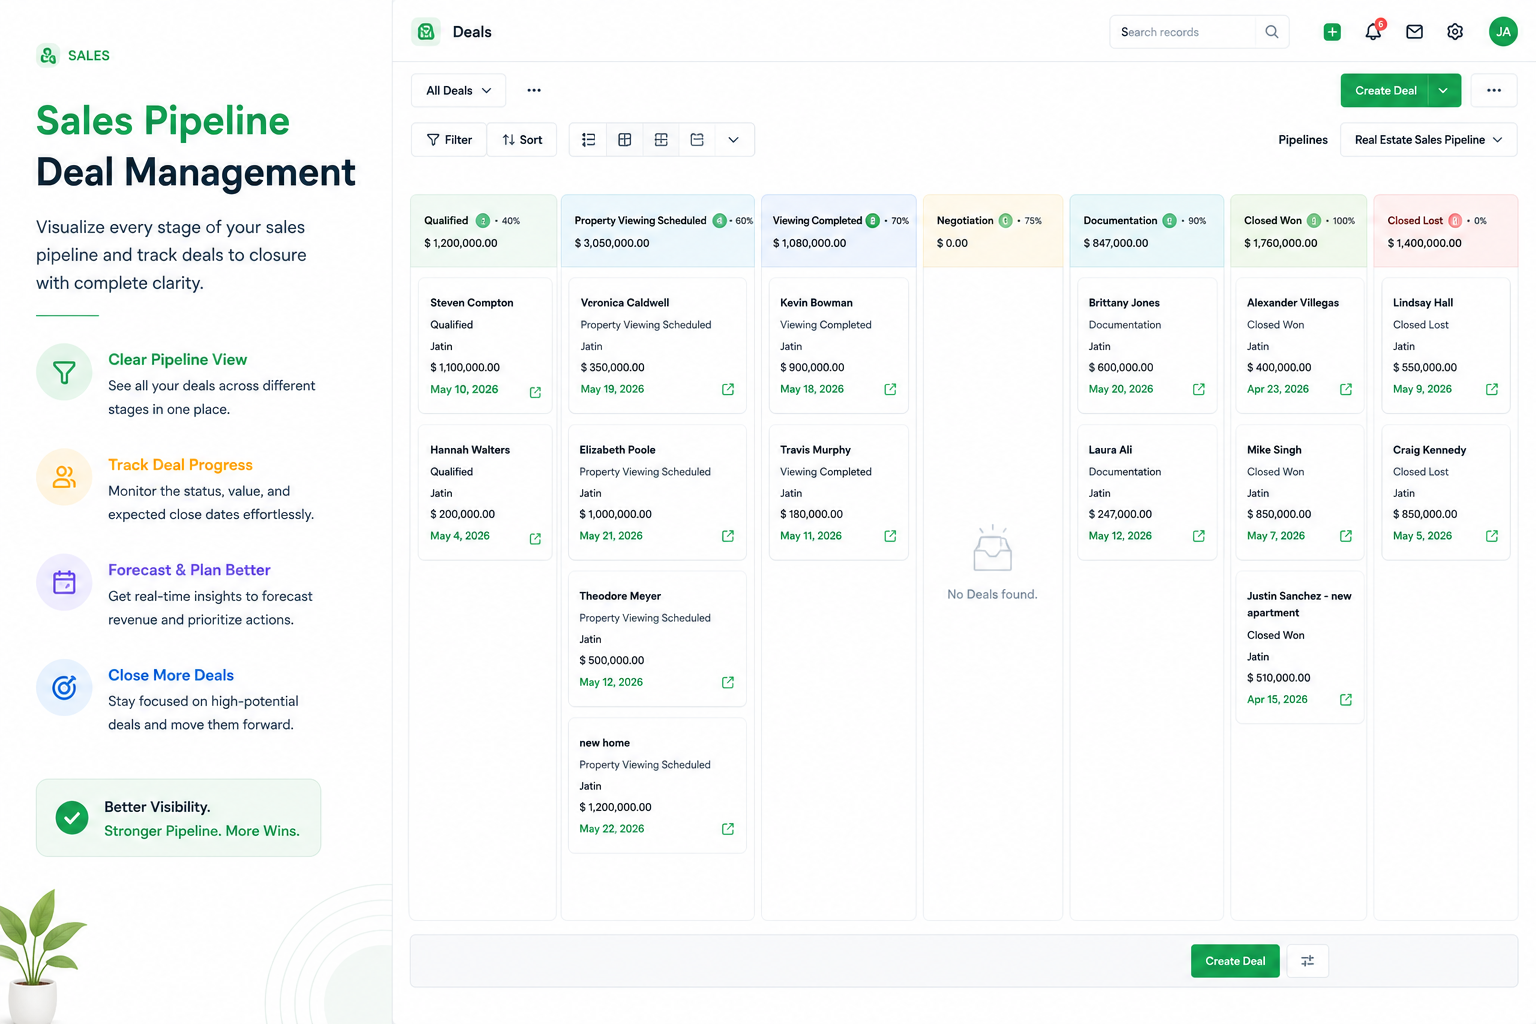Open the Hannah Walters deal name
This screenshot has height=1024, width=1536.
point(470,450)
